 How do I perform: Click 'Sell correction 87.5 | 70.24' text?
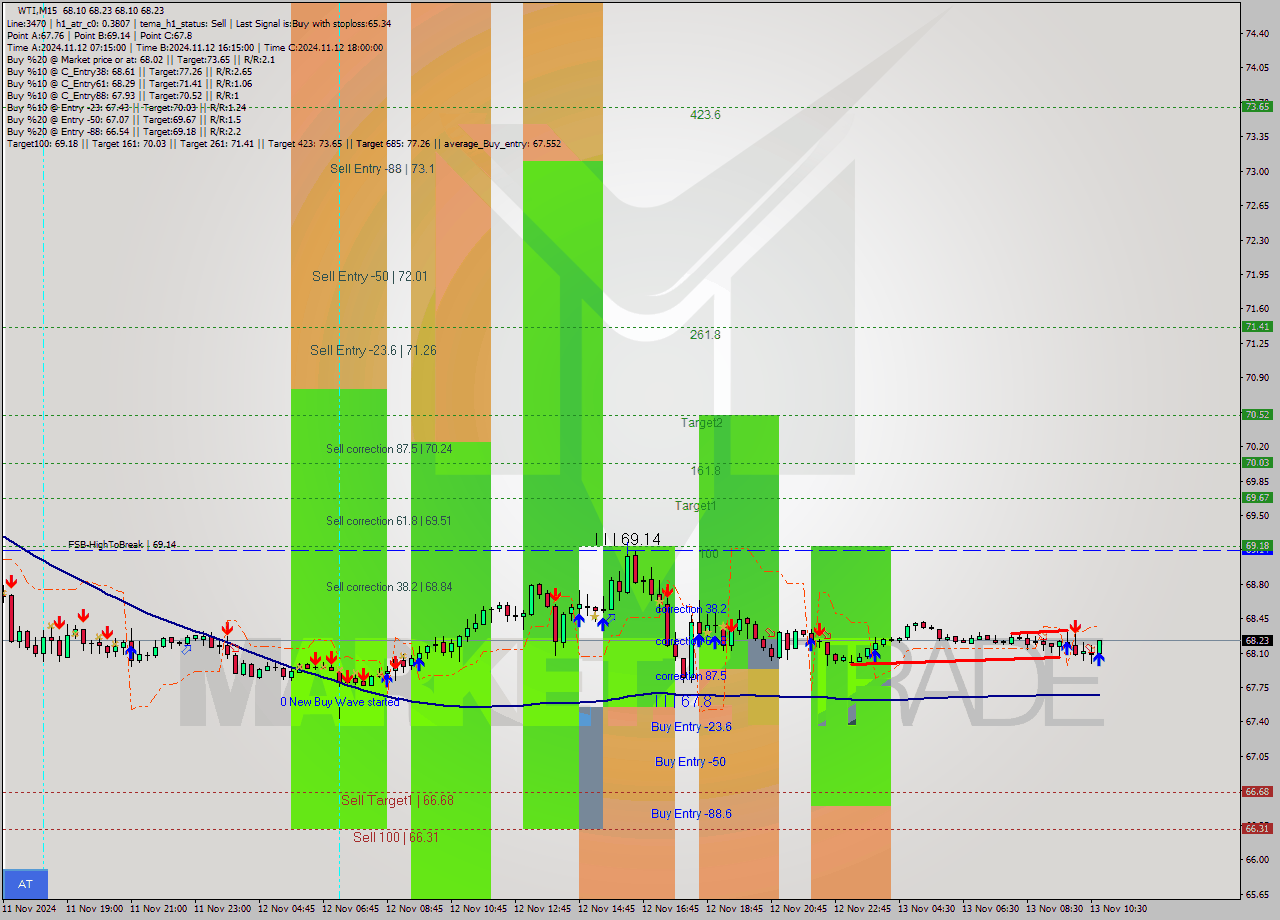click(389, 449)
